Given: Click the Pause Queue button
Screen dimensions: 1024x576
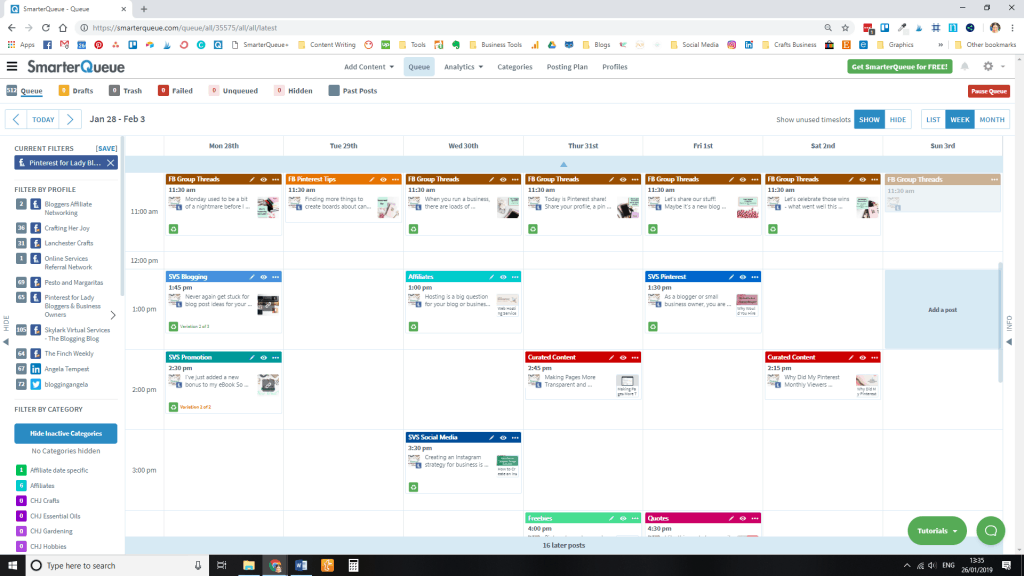Looking at the screenshot, I should click(989, 91).
